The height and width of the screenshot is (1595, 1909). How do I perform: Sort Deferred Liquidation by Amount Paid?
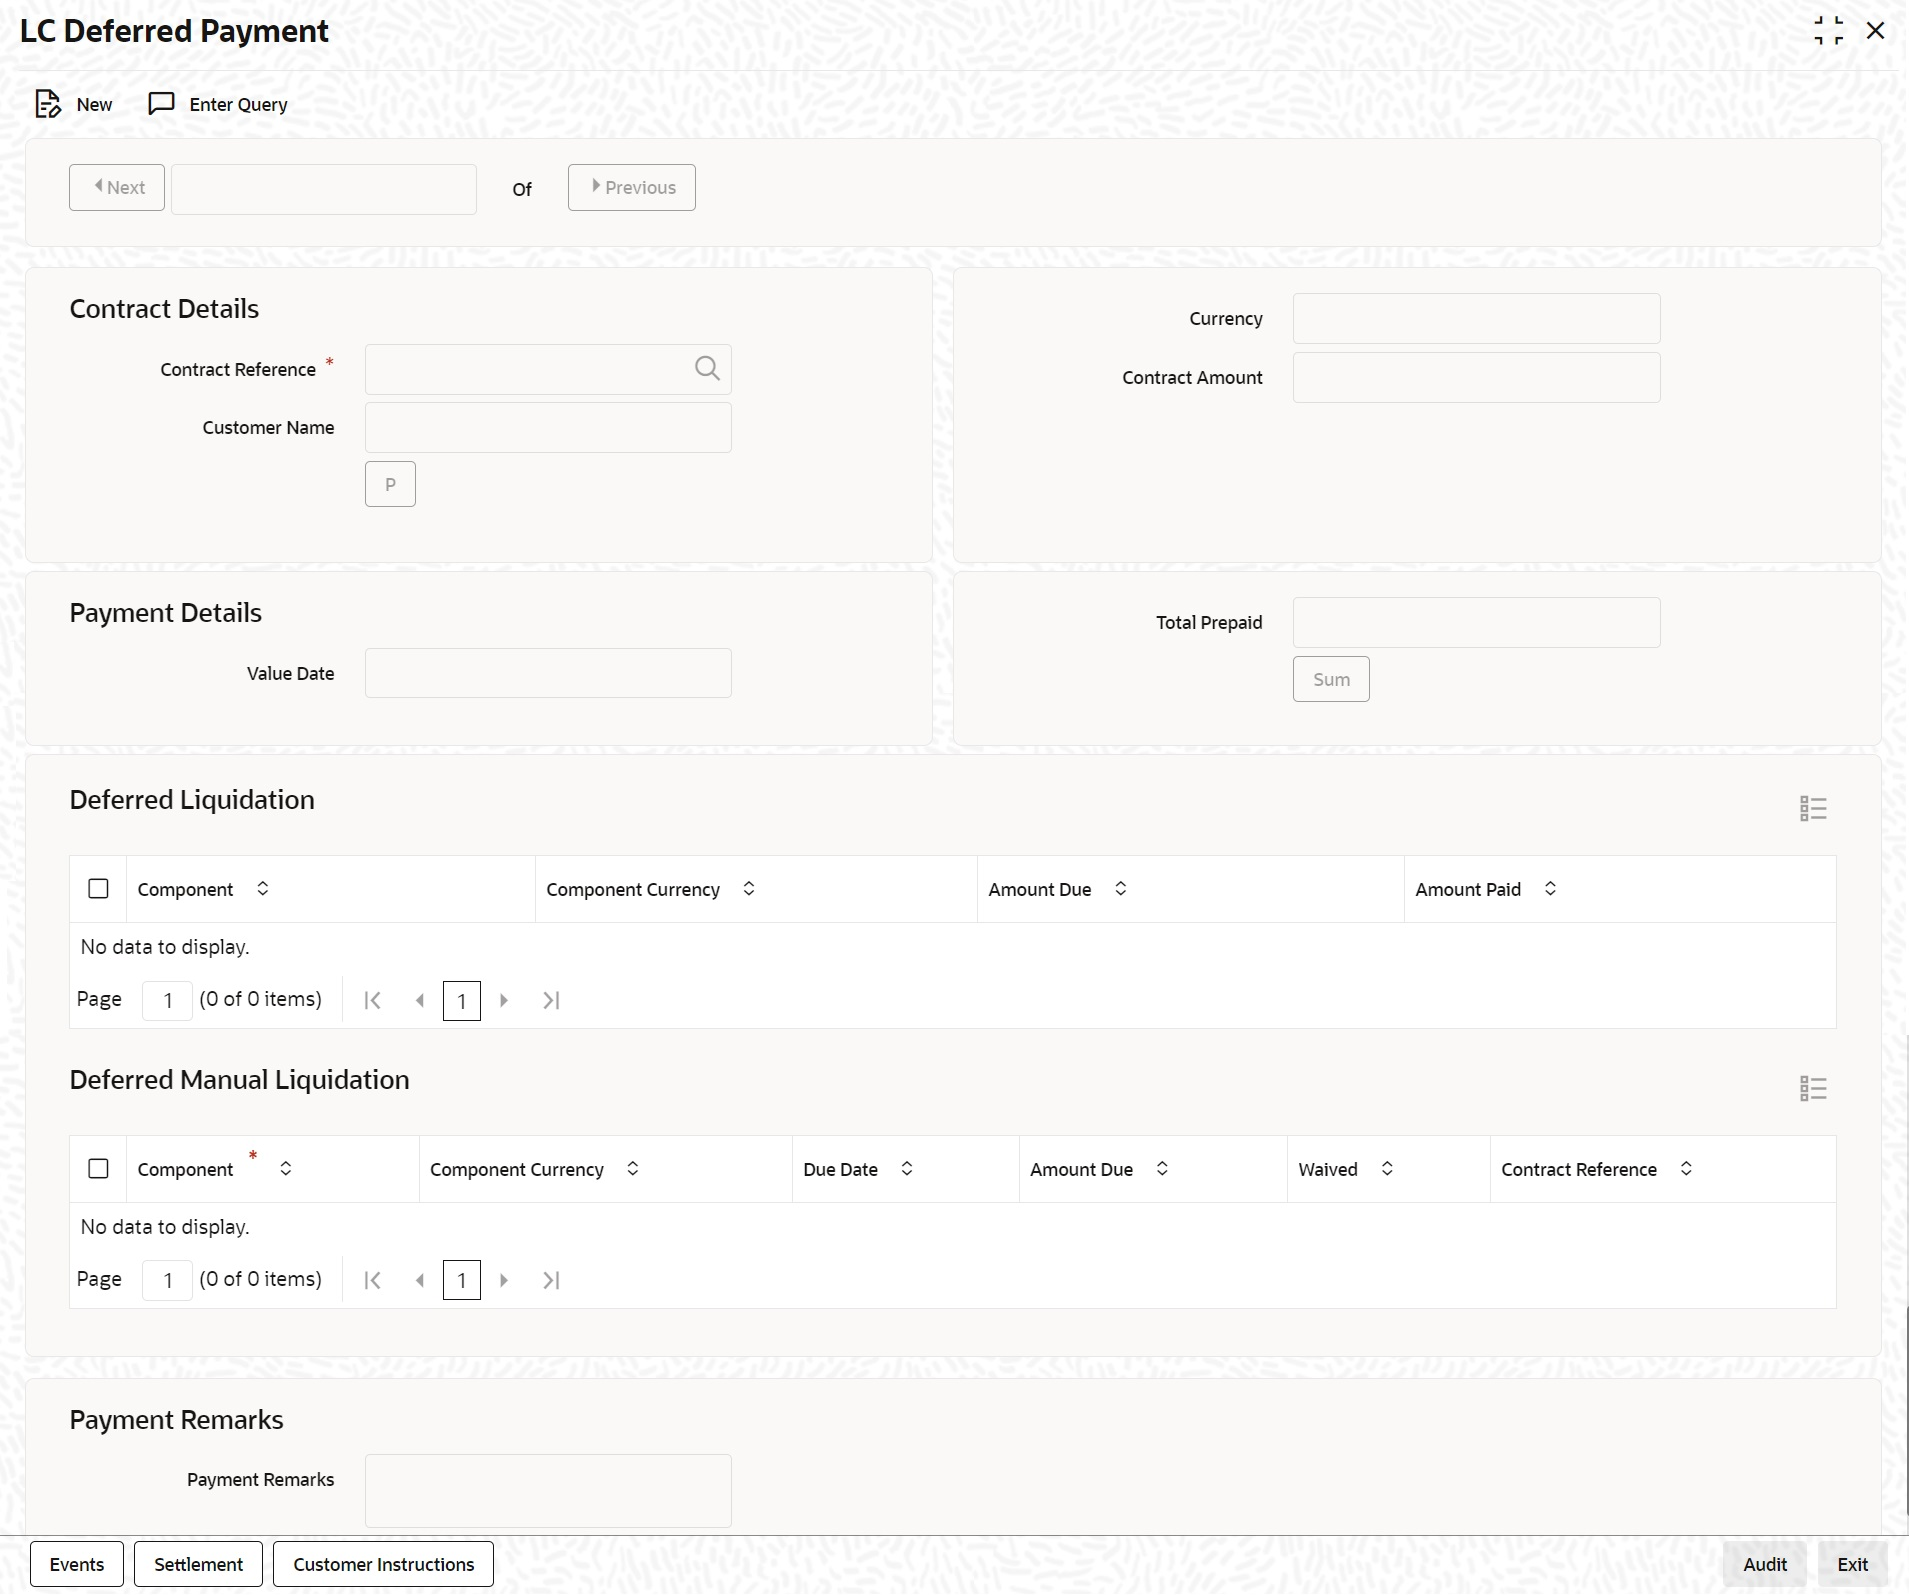(x=1550, y=888)
